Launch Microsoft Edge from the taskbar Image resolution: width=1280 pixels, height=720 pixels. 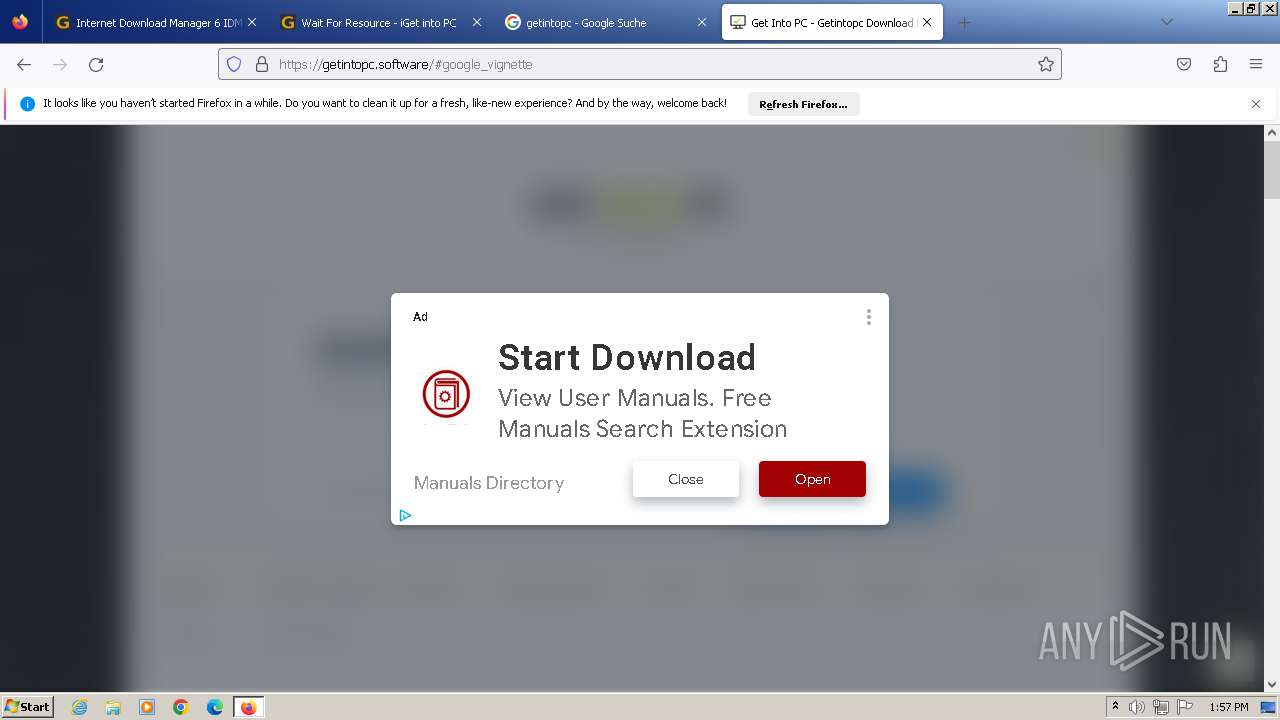point(215,707)
